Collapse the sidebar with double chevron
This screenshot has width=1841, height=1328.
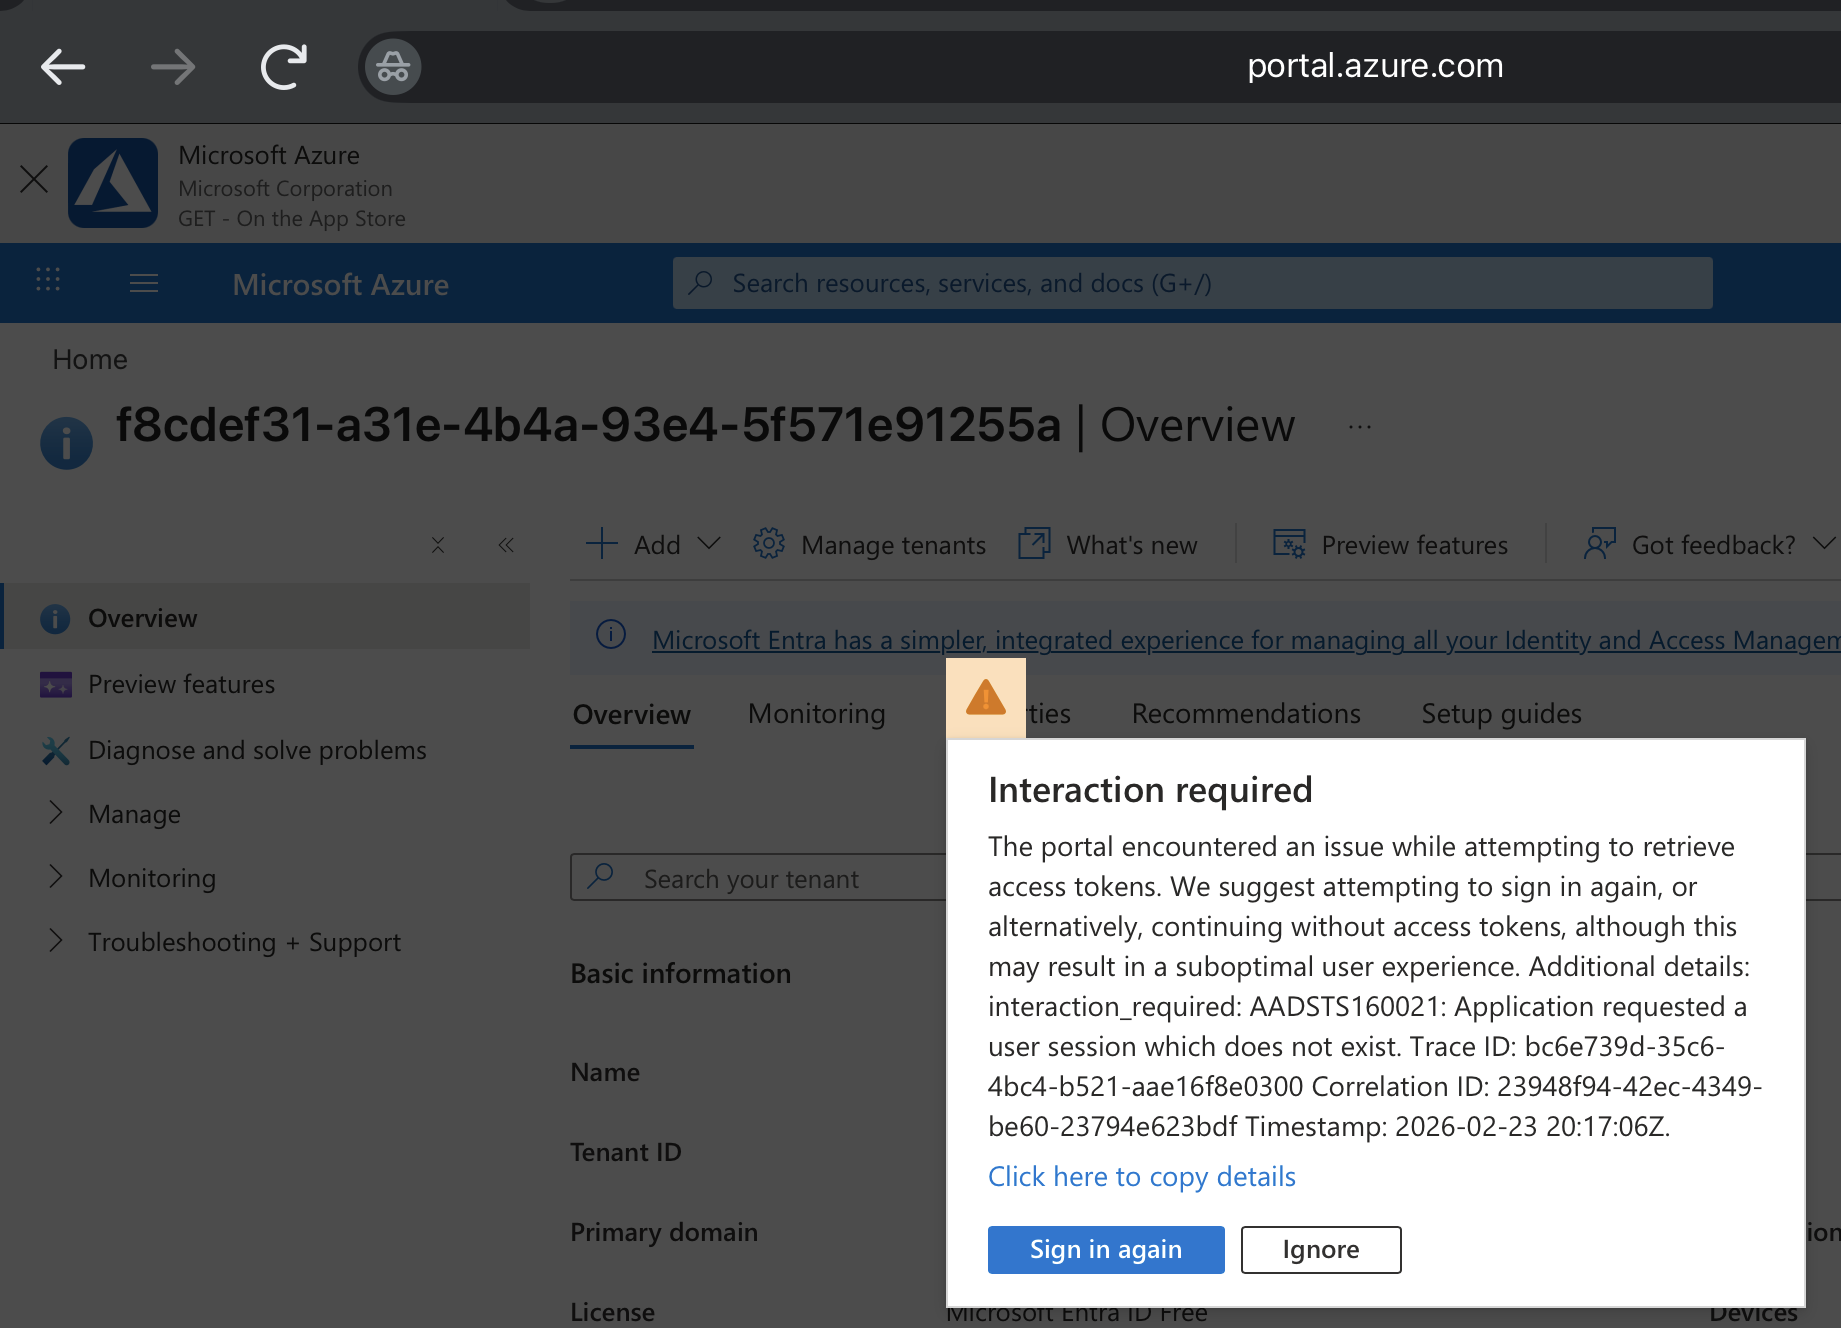[506, 545]
